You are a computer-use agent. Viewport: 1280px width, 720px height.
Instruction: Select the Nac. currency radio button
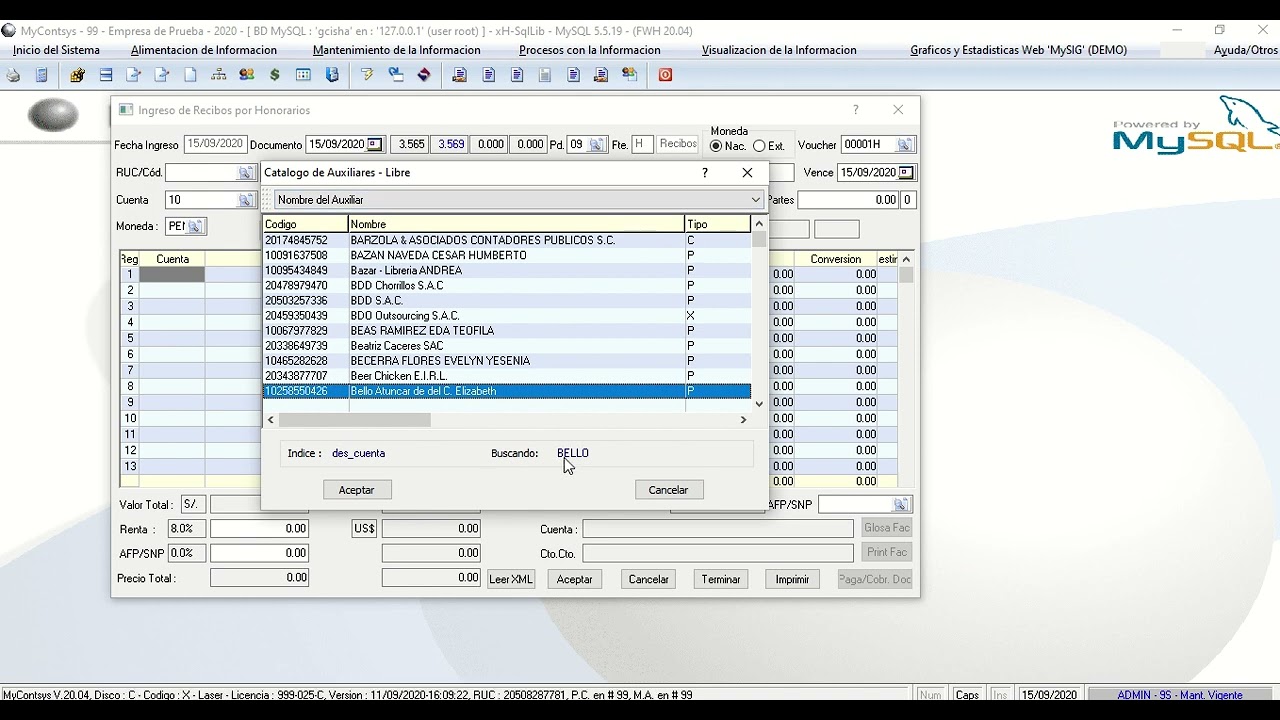click(x=716, y=146)
